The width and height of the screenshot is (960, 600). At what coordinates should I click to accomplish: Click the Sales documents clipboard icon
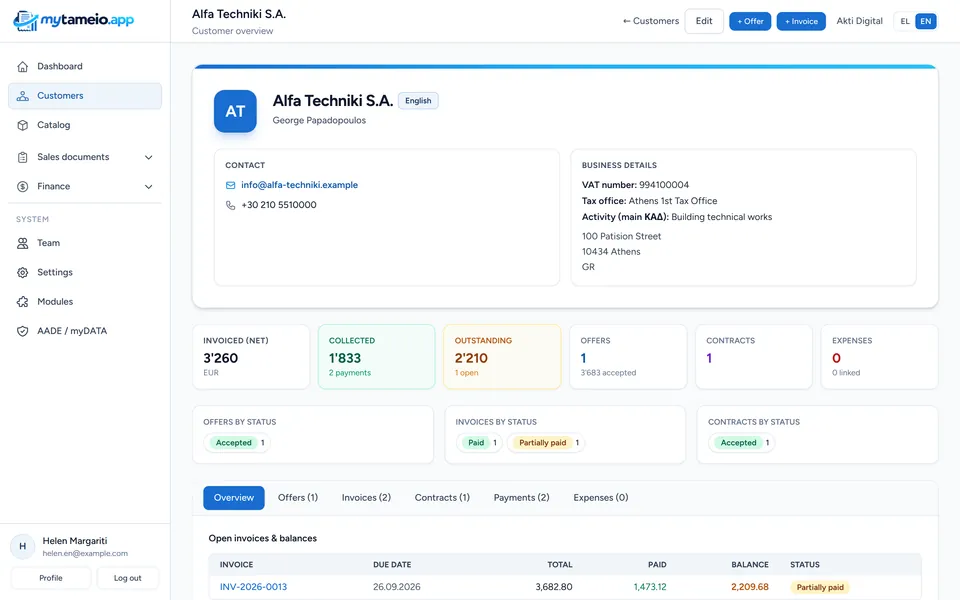23,157
